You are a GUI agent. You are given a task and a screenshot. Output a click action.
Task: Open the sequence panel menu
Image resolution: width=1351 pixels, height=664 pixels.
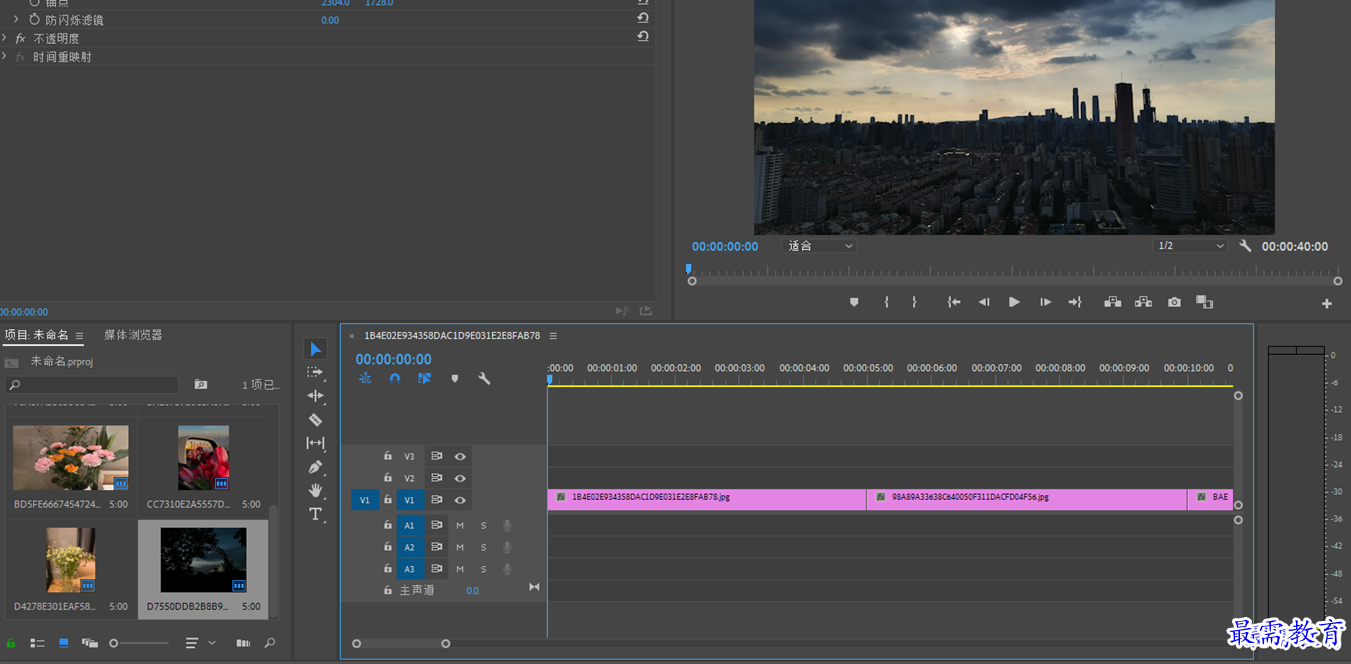(x=553, y=336)
